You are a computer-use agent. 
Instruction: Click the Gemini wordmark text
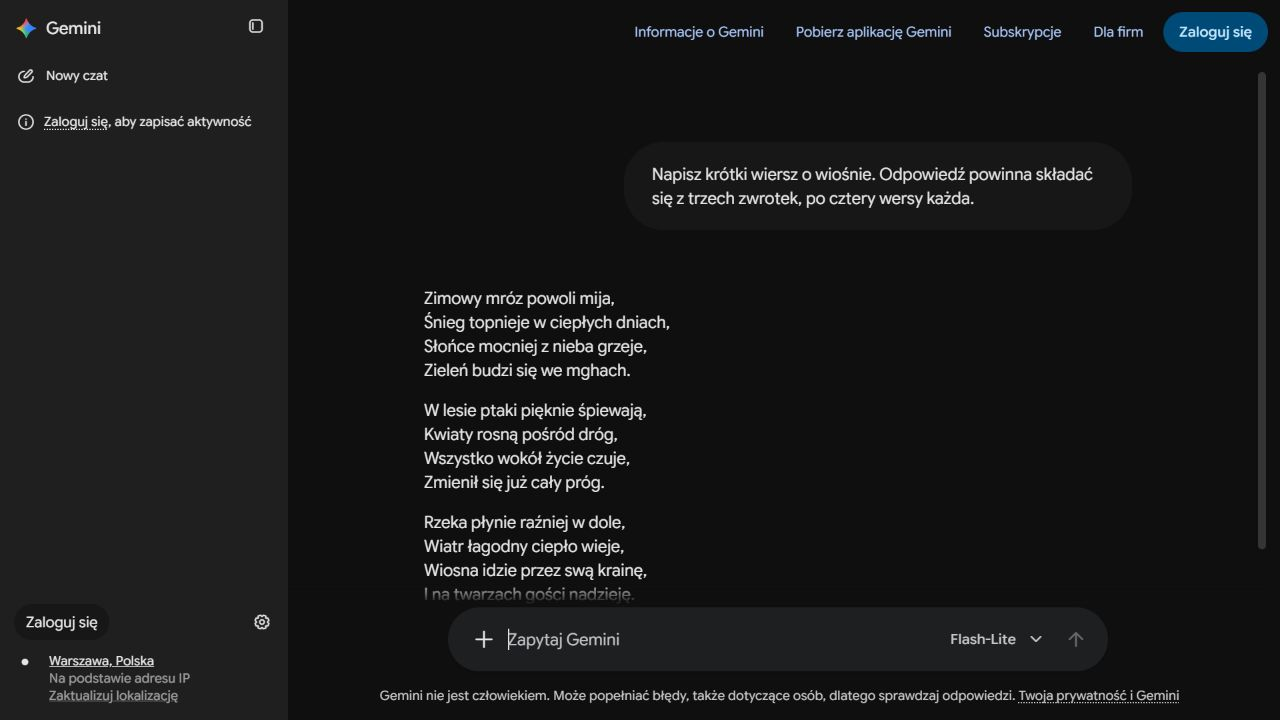click(74, 28)
